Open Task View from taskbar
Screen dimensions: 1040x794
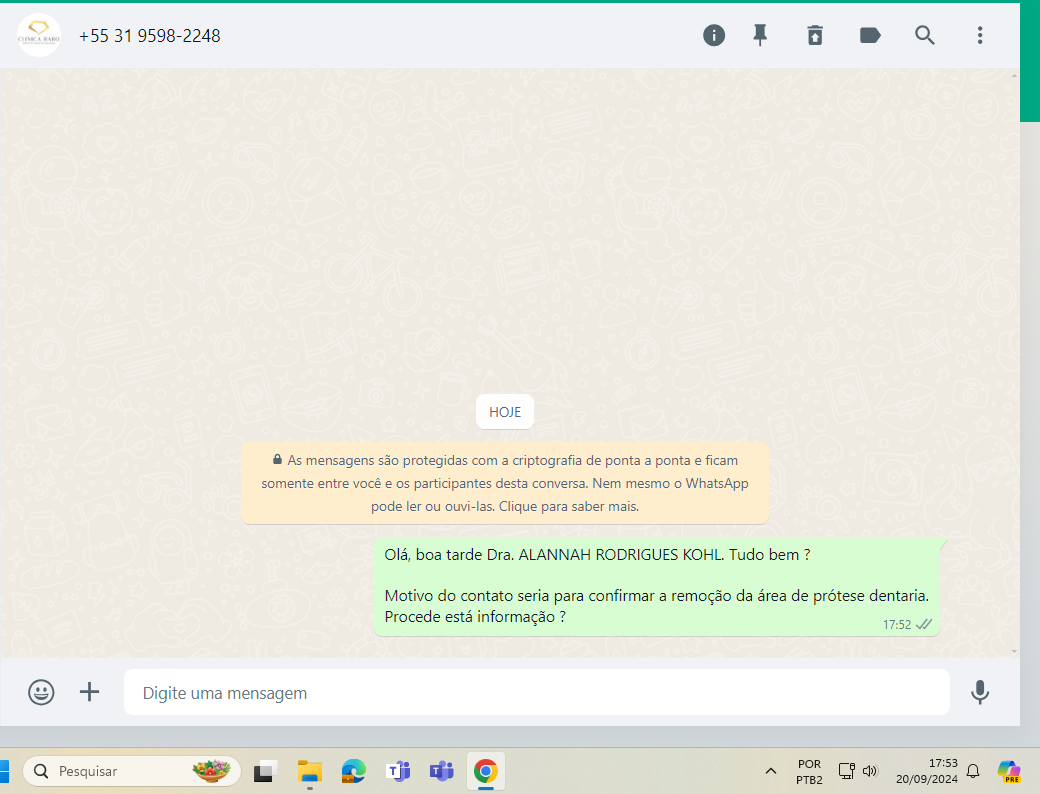264,771
